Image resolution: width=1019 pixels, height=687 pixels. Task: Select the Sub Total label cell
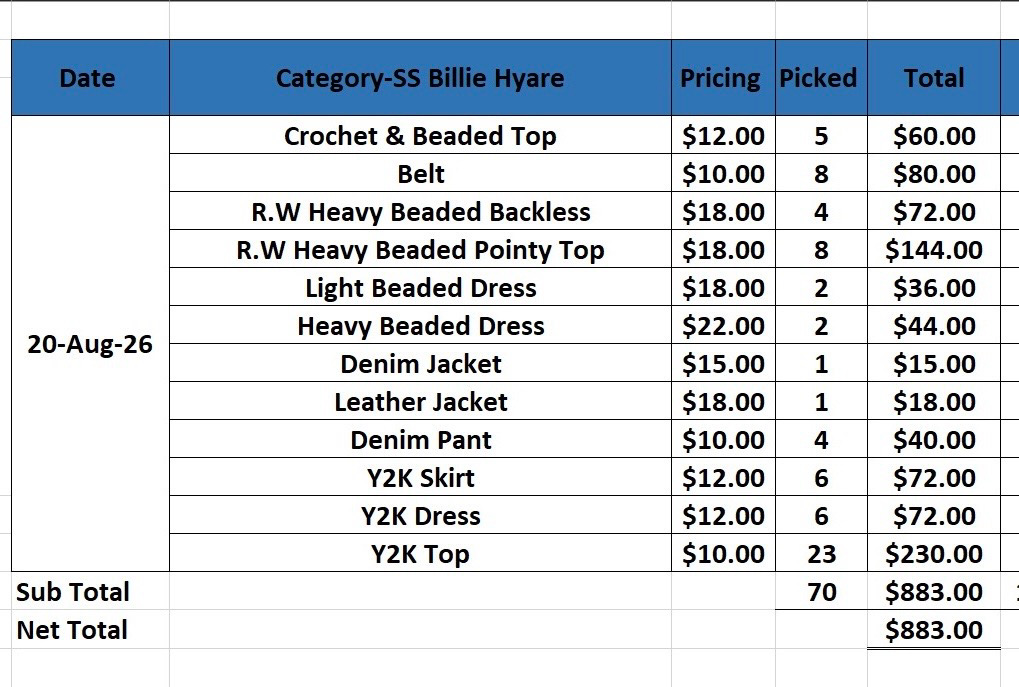(90, 591)
